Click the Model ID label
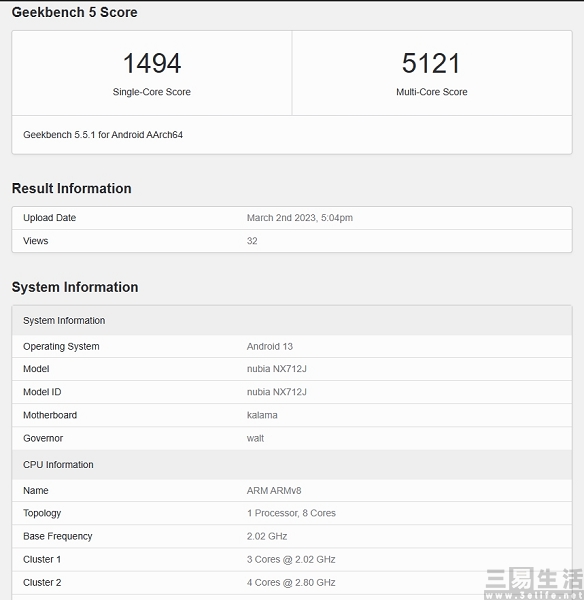The height and width of the screenshot is (600, 584). pos(42,392)
